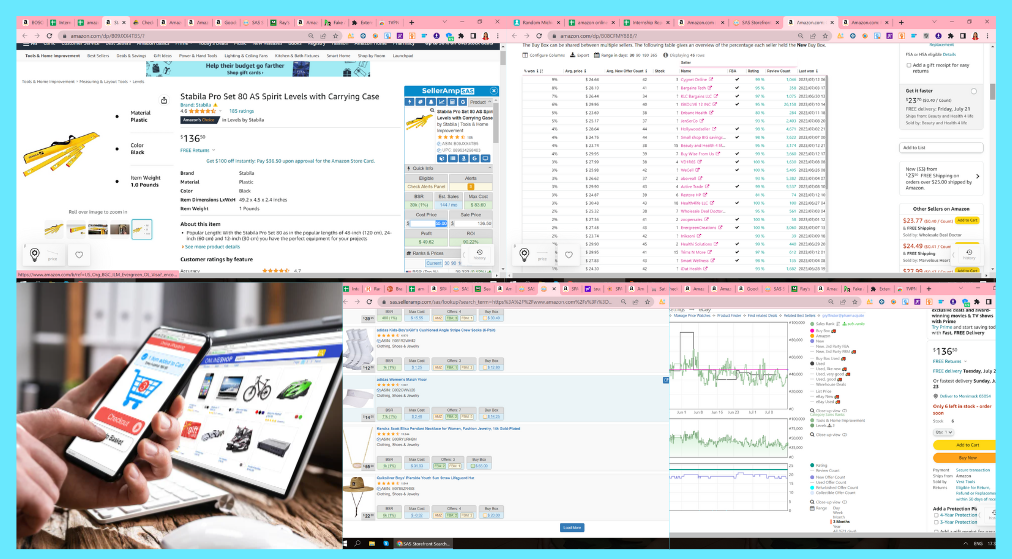Open Qty dropdown in bottom-right Amazon pane
Image resolution: width=1012 pixels, height=559 pixels.
point(944,432)
